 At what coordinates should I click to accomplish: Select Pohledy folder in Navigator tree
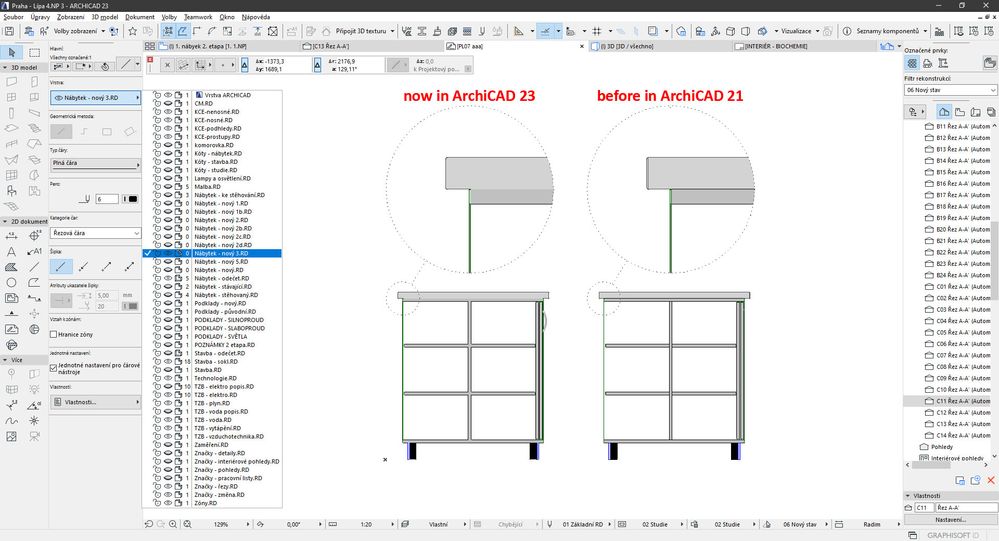coord(942,447)
